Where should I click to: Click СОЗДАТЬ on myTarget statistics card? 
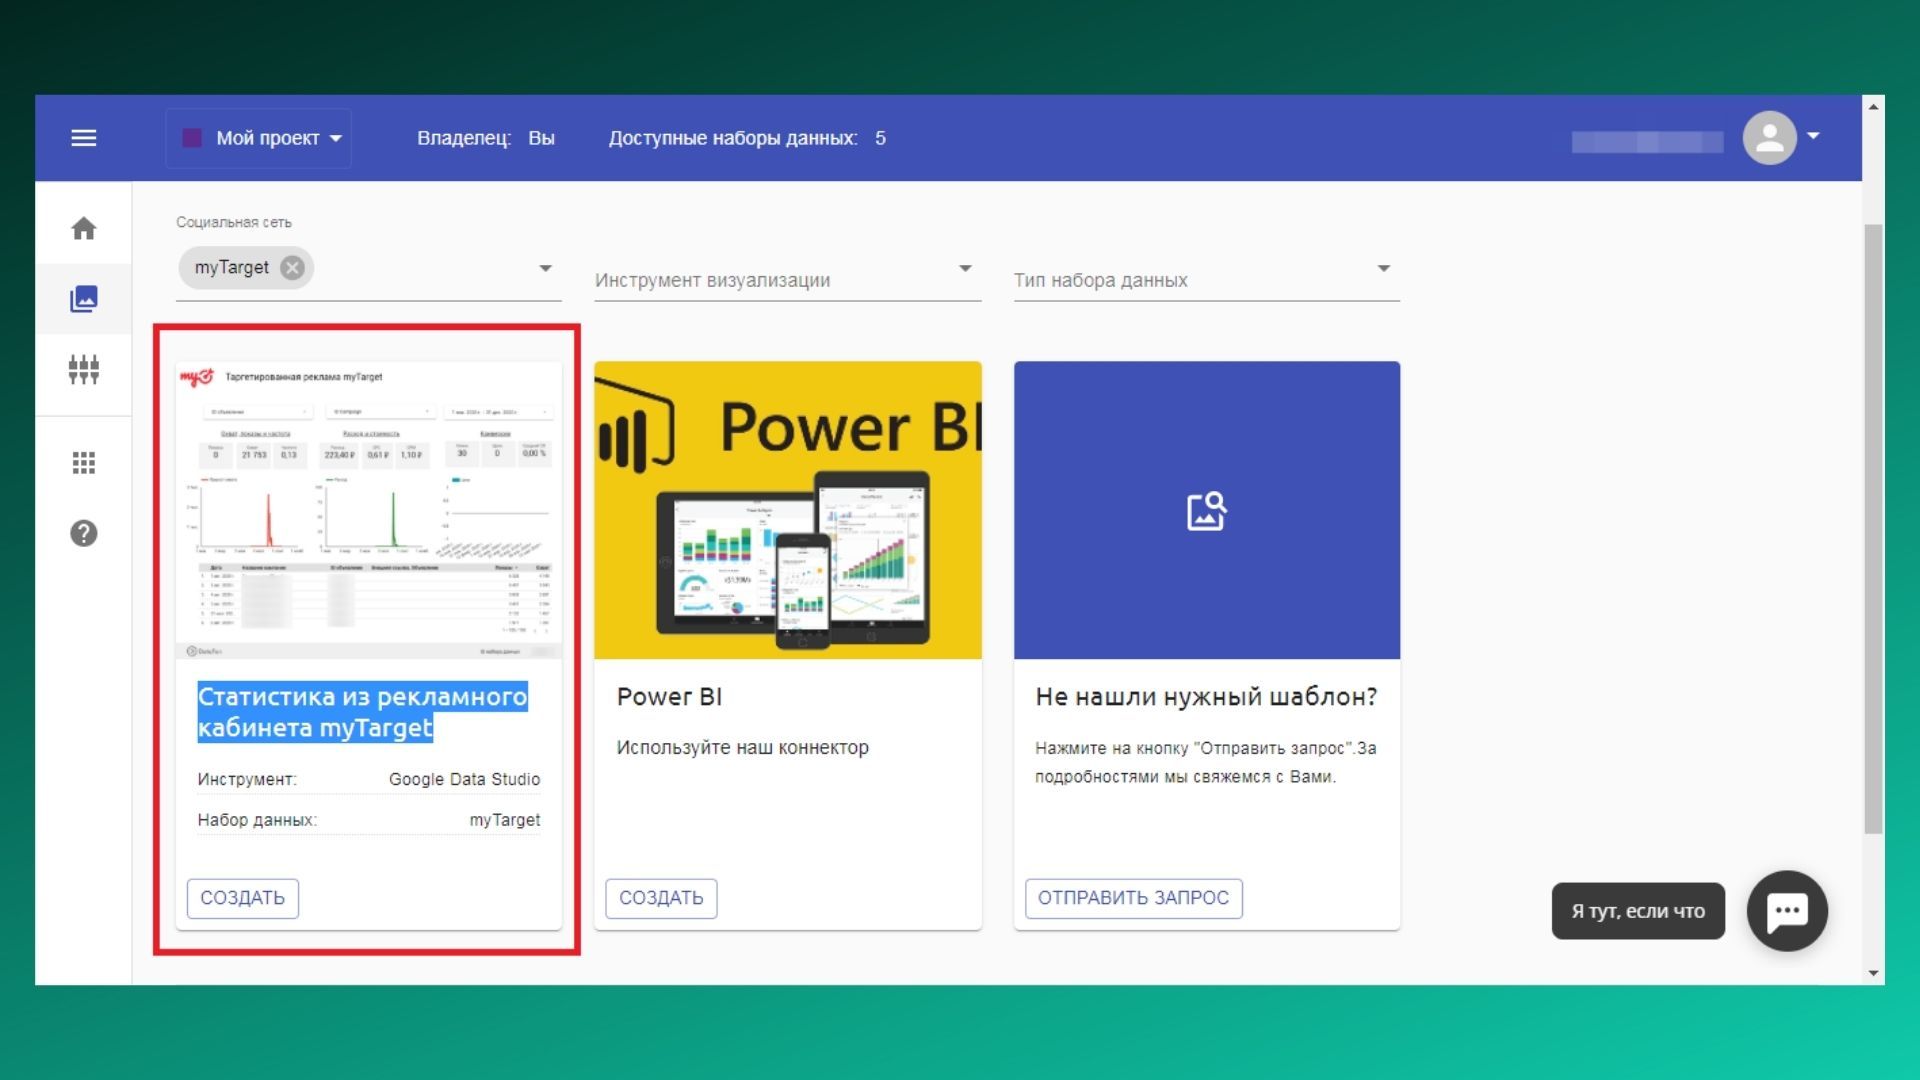point(242,898)
